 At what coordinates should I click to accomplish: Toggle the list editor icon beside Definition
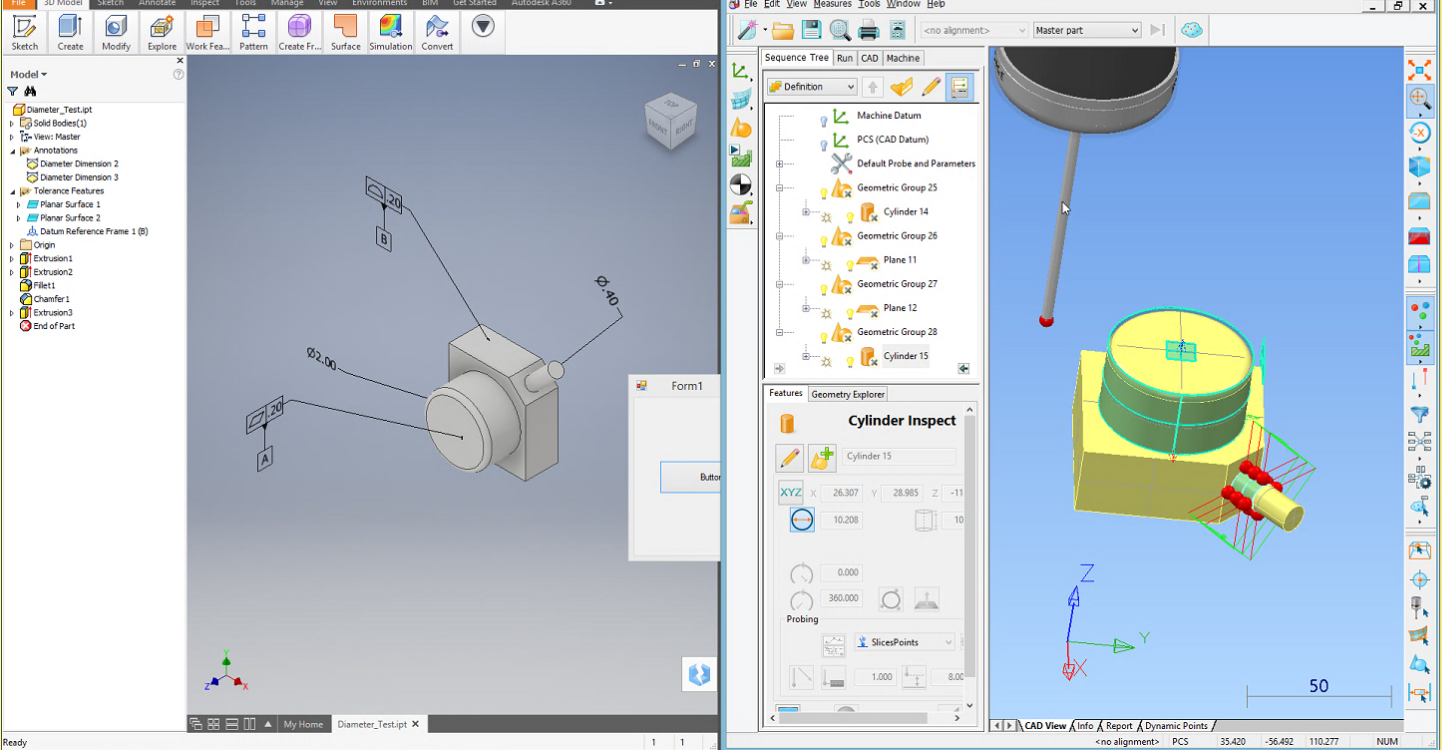959,87
